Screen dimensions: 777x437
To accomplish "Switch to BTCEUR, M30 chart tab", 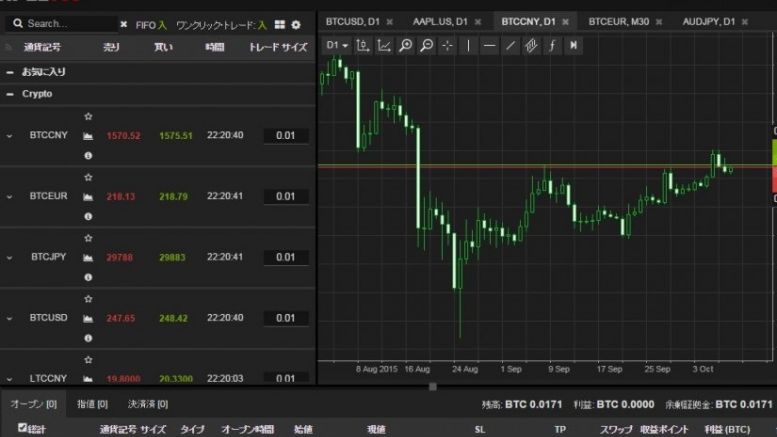I will tap(619, 22).
